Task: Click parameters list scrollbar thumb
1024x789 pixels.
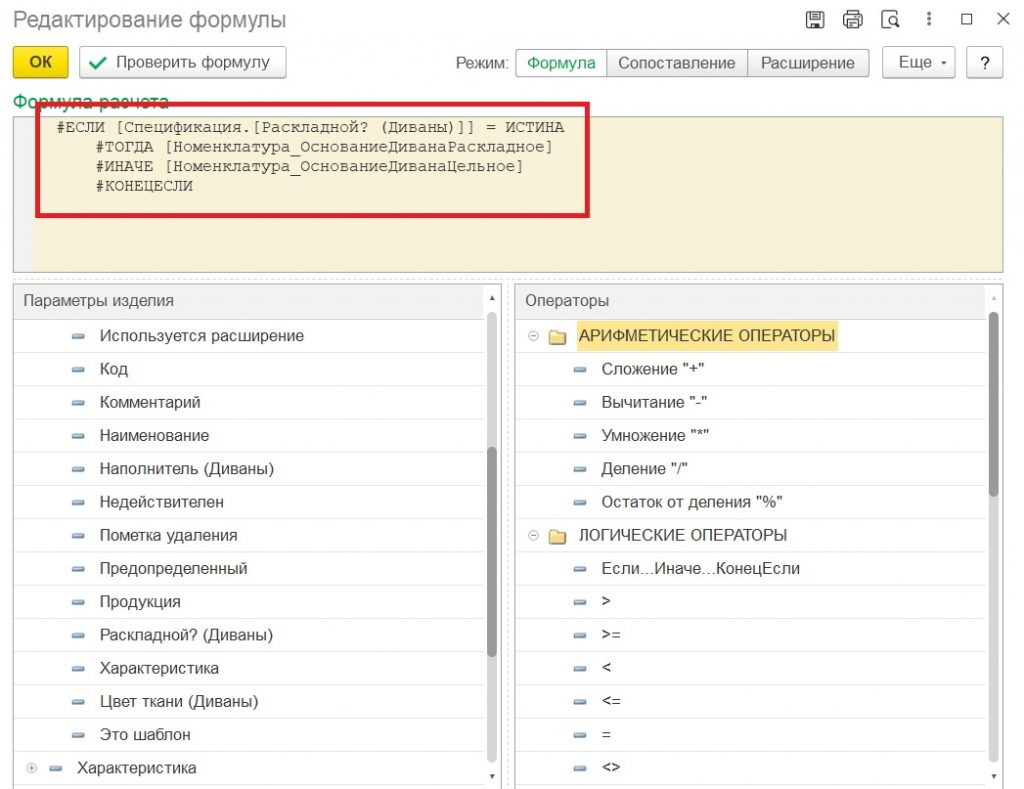Action: [x=492, y=551]
